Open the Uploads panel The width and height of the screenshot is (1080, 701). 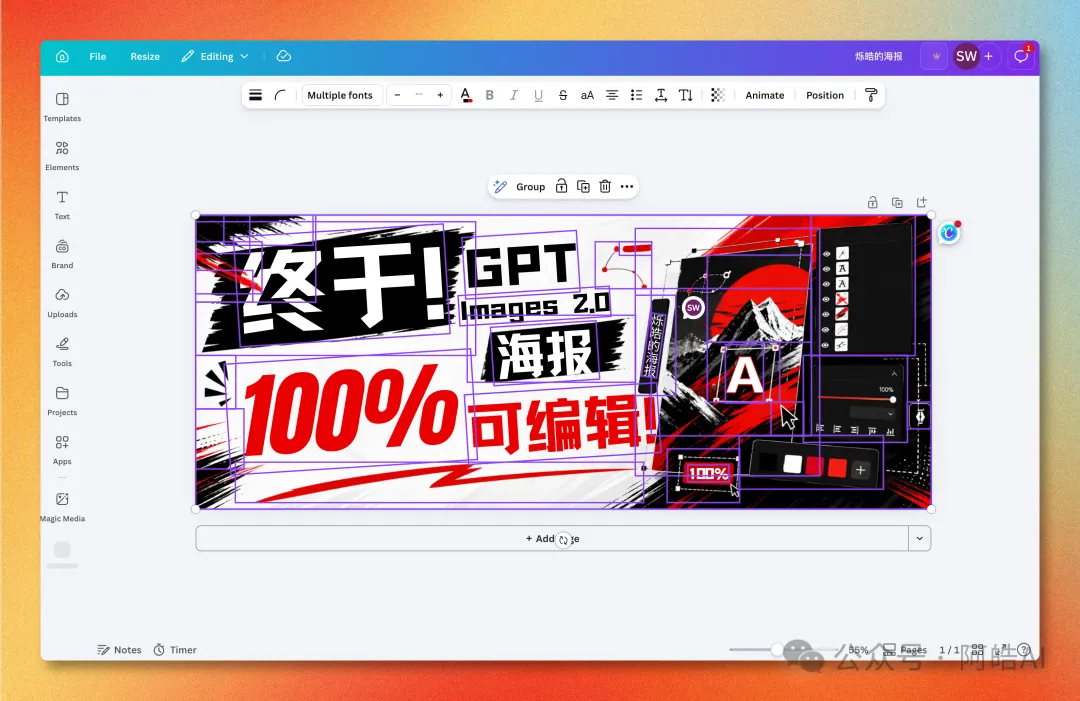pyautogui.click(x=62, y=303)
